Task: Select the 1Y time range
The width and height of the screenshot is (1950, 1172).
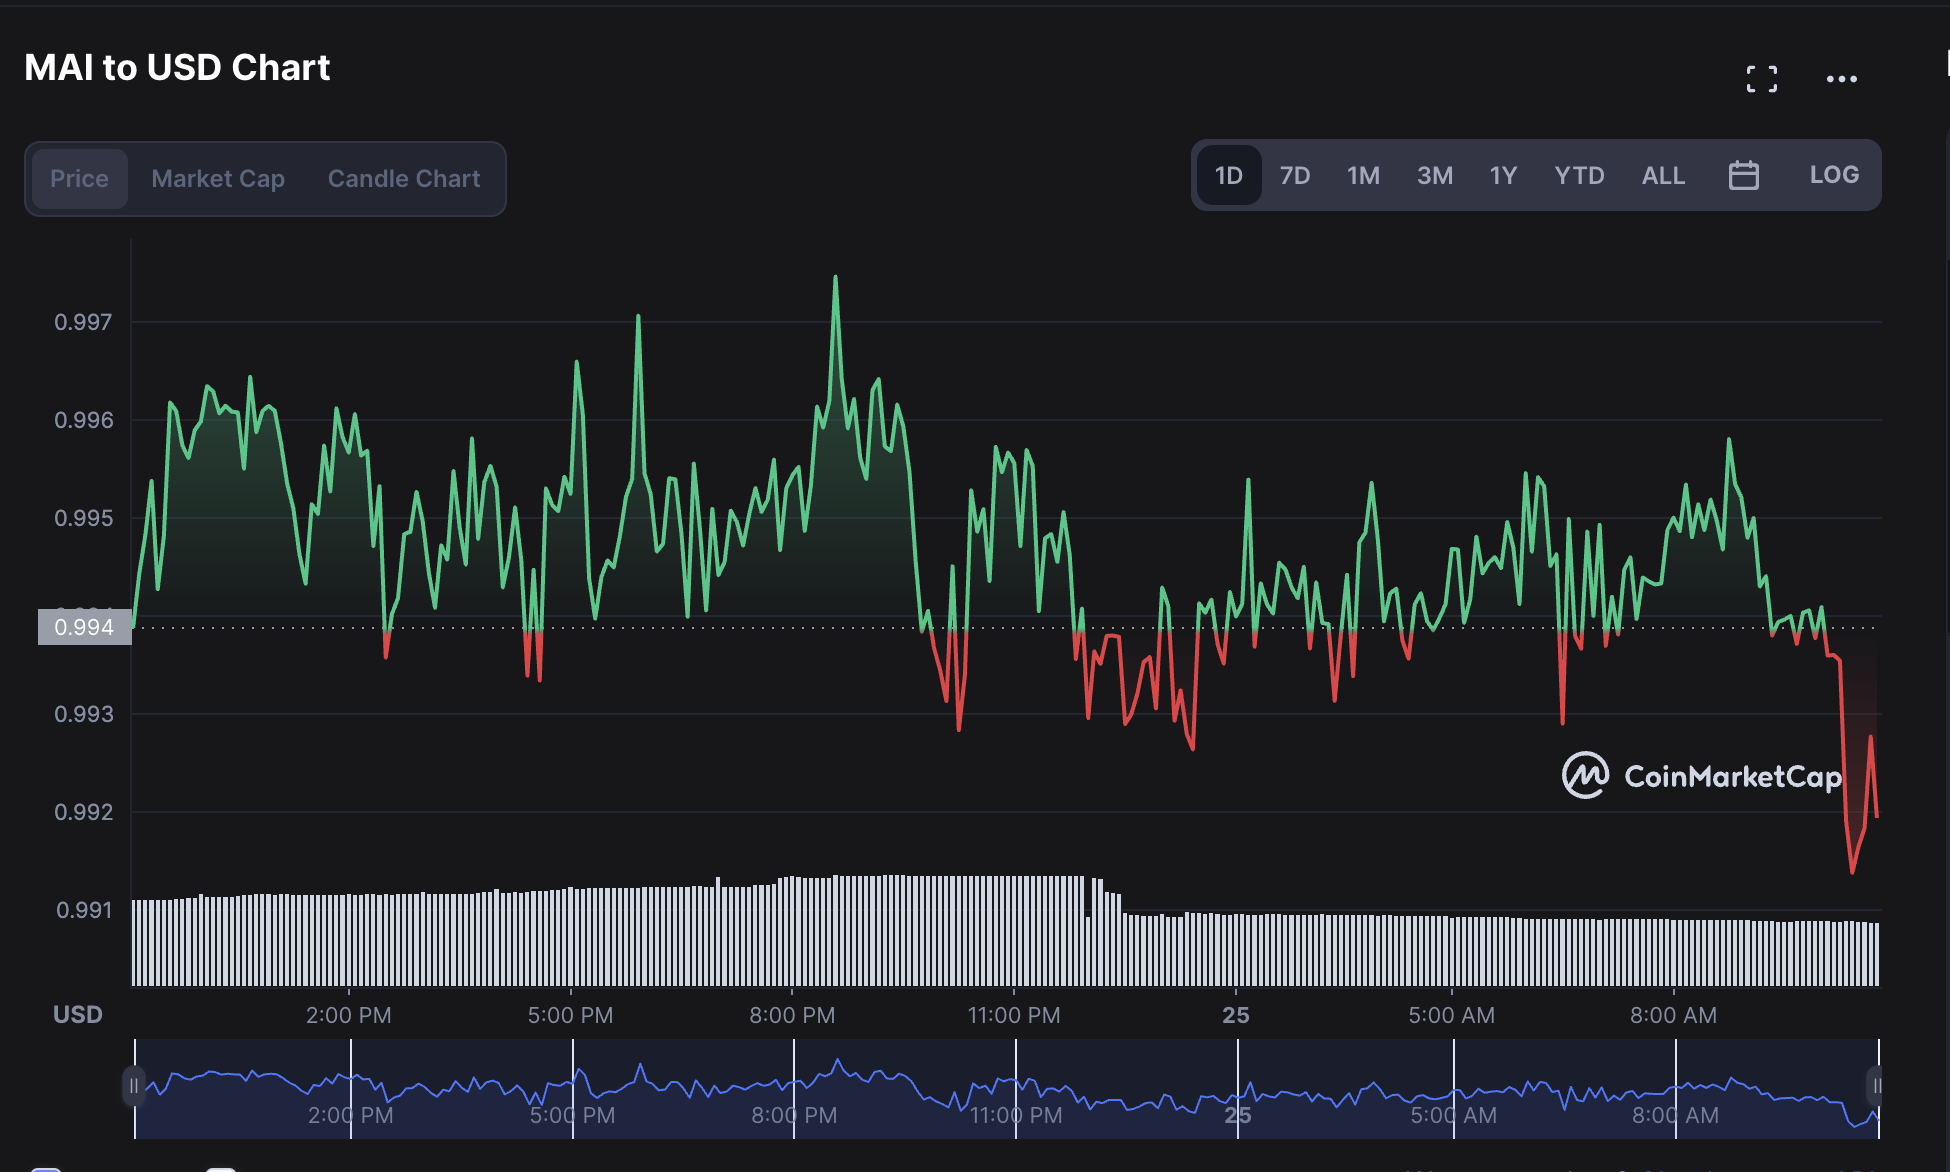Action: coord(1503,176)
